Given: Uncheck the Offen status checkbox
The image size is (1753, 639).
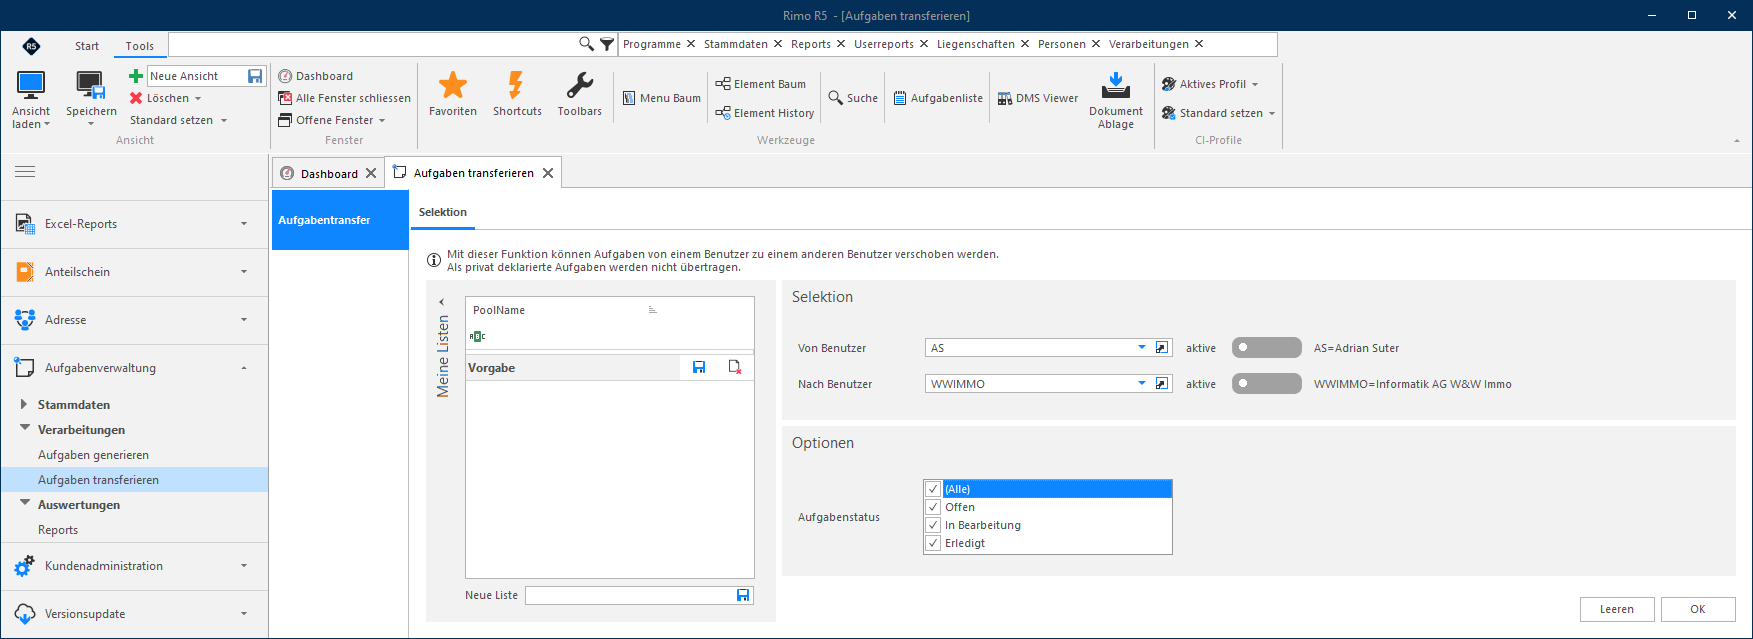Looking at the screenshot, I should (x=933, y=507).
